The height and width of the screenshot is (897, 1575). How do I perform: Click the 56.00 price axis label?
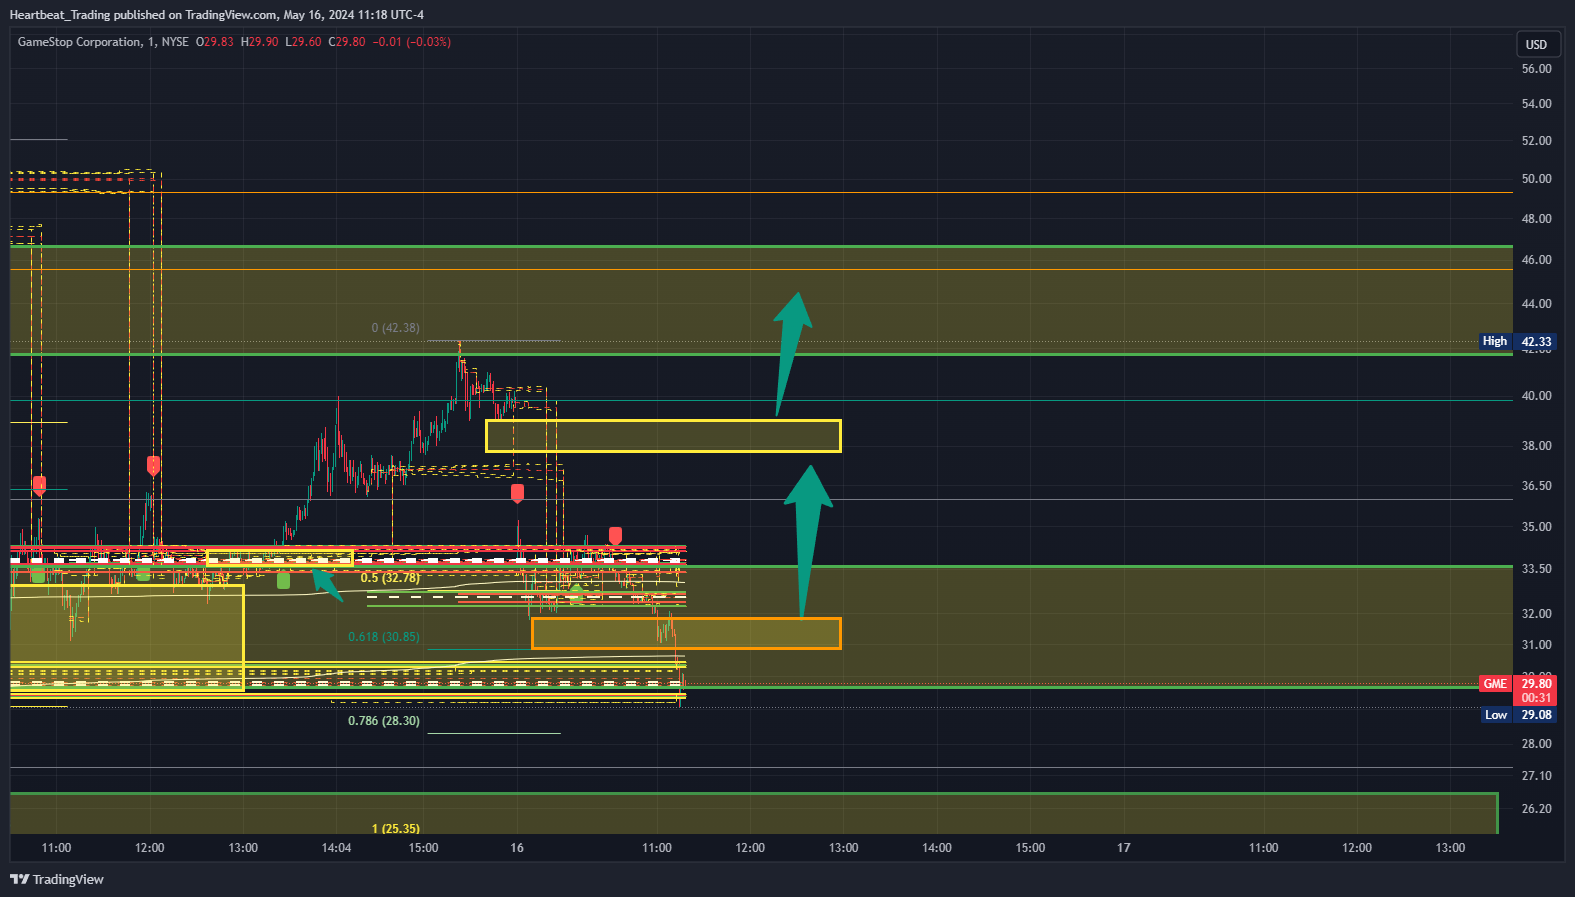pos(1536,69)
